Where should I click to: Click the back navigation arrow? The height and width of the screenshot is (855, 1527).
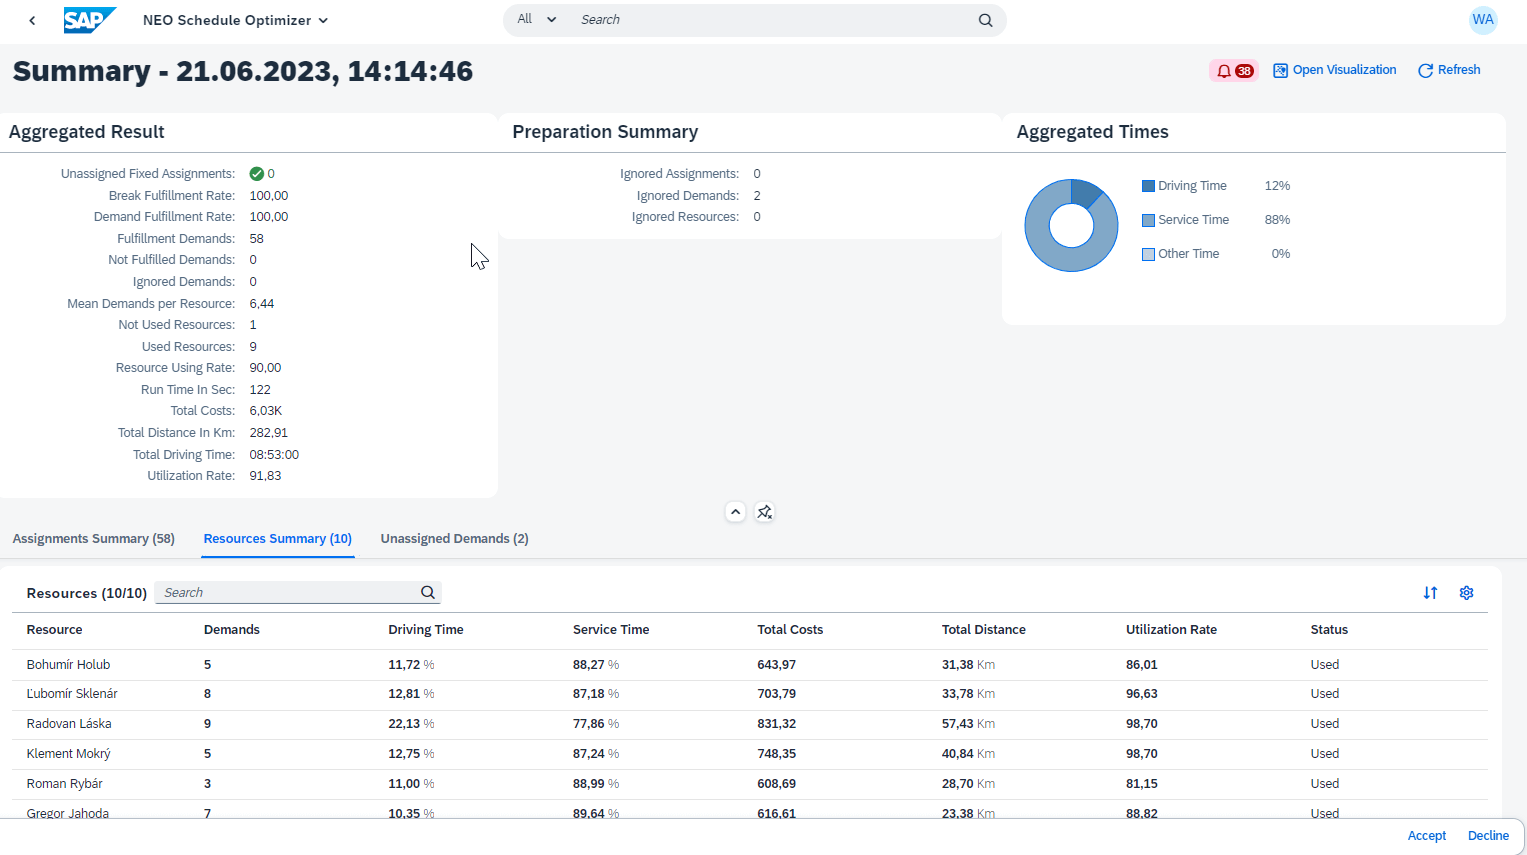[32, 20]
